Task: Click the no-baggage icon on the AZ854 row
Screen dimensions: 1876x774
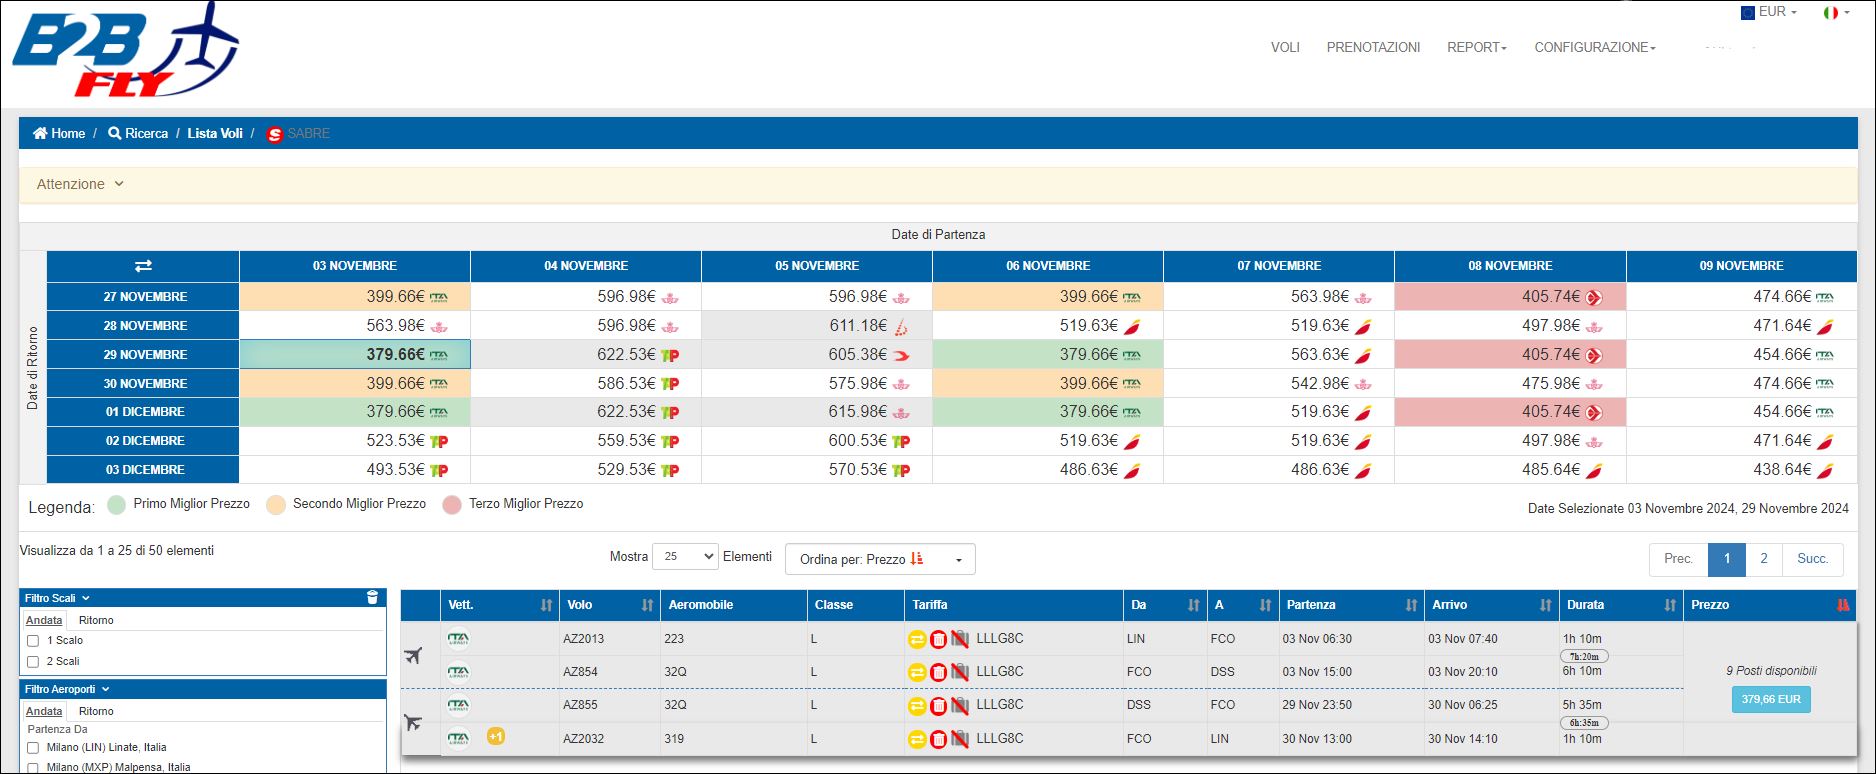Action: pos(959,672)
